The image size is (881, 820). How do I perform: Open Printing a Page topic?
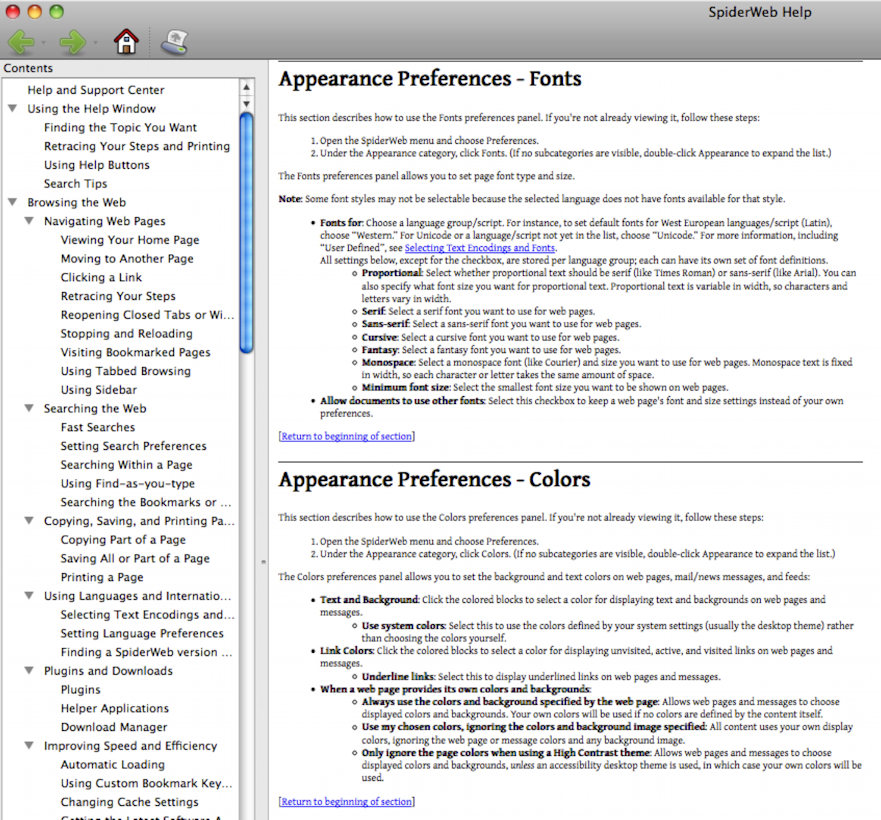tap(102, 577)
